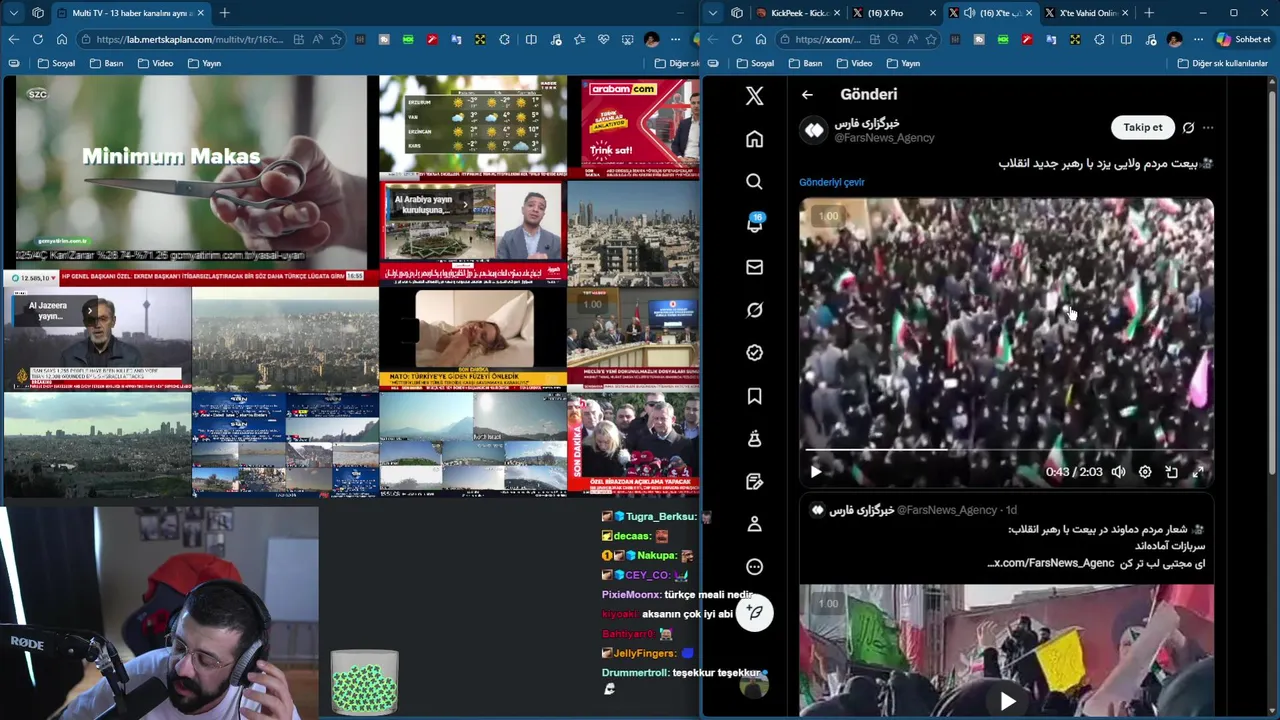Select the Multi TV tab in left window
Screen dimensions: 1280x720
(x=130, y=13)
